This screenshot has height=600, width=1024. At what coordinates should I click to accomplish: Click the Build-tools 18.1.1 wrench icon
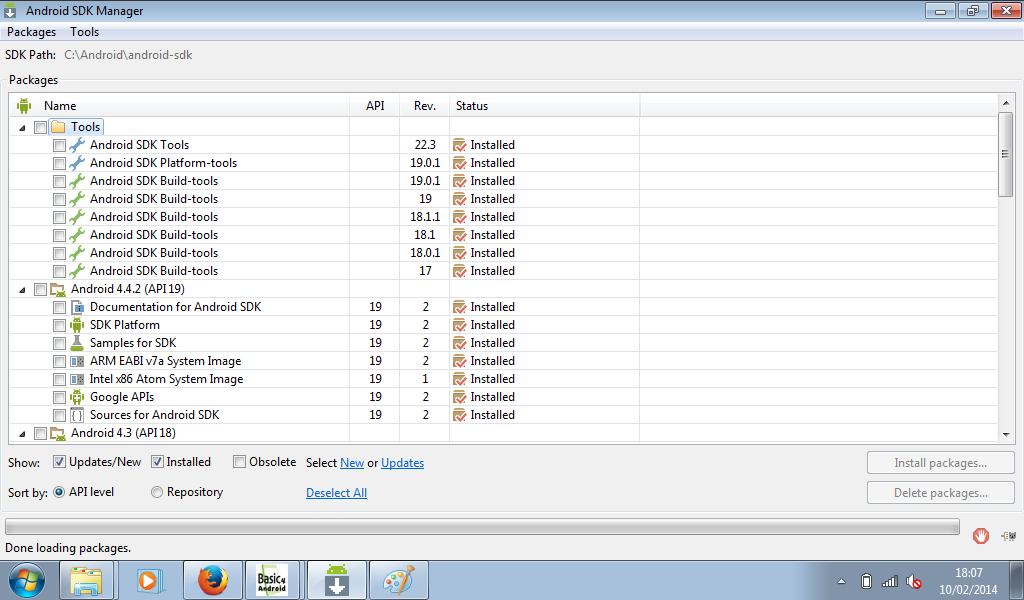77,217
